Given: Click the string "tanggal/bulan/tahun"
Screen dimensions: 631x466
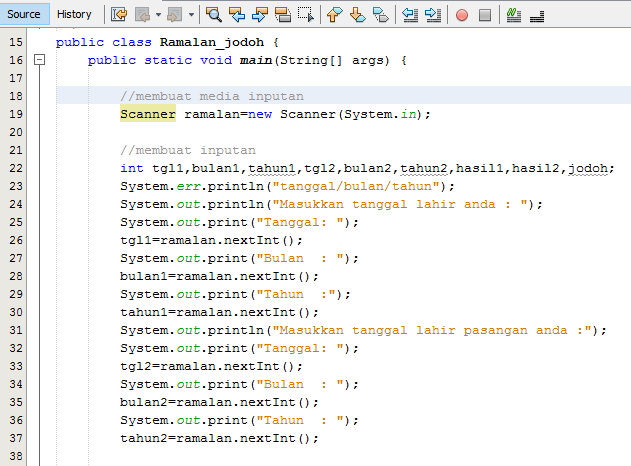Looking at the screenshot, I should pyautogui.click(x=356, y=186).
